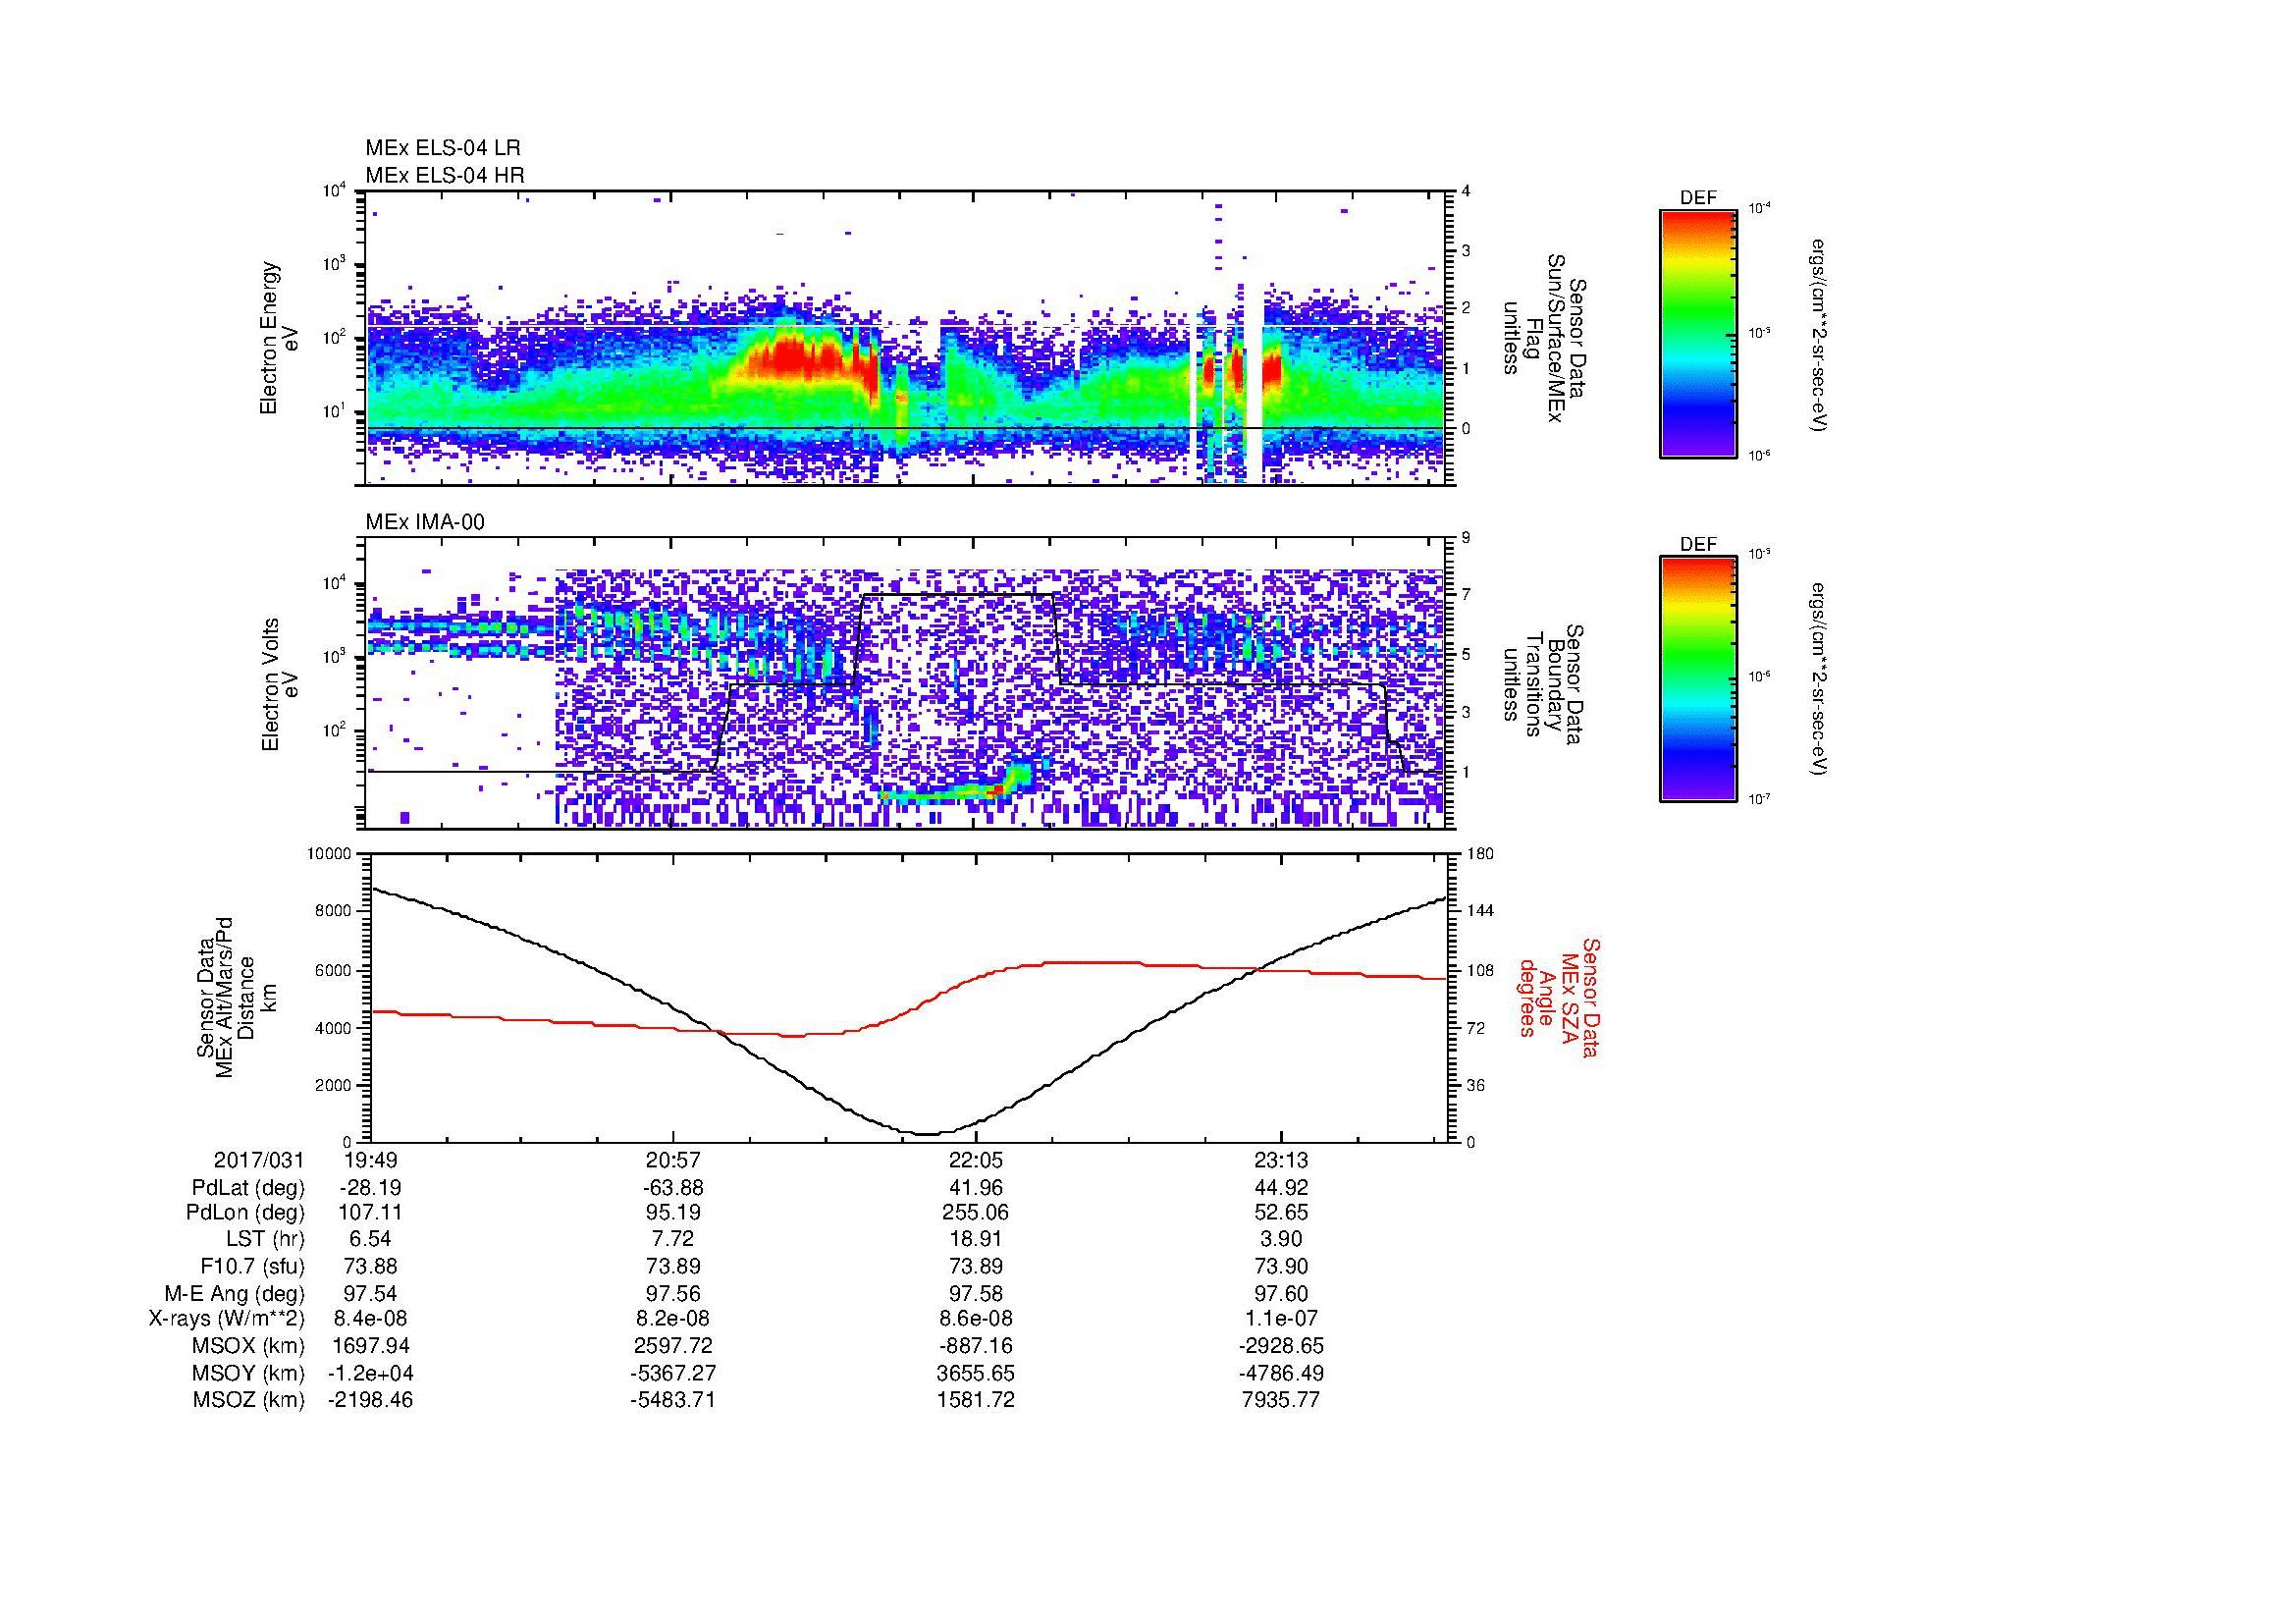Click the MSOX value '1697.94'
This screenshot has height=1623, width=2296.
tap(371, 1346)
